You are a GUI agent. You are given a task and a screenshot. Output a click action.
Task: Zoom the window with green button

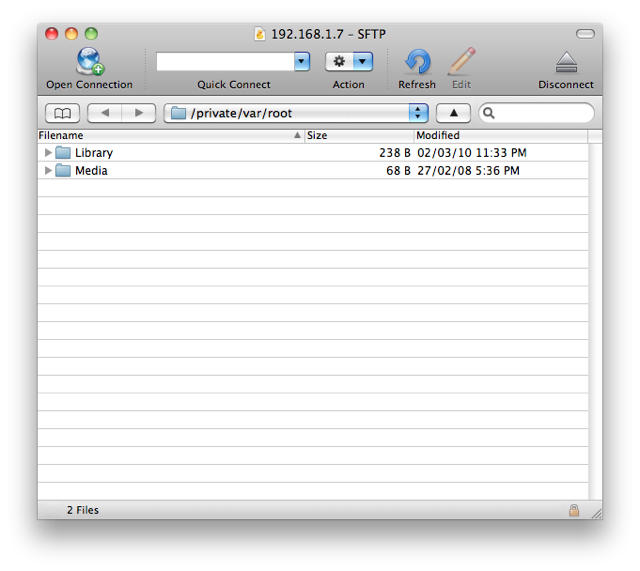[91, 33]
